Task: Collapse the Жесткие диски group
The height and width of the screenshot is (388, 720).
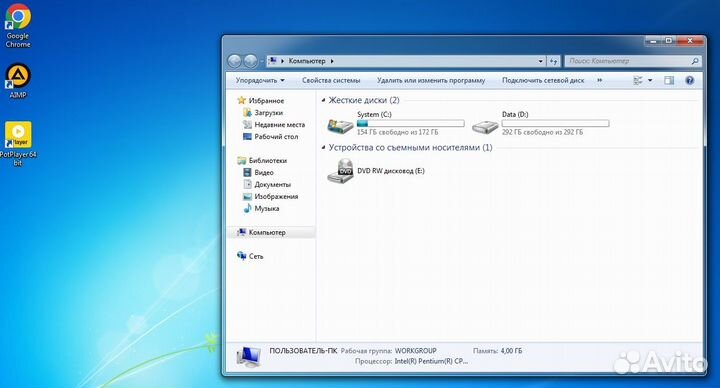Action: coord(324,100)
